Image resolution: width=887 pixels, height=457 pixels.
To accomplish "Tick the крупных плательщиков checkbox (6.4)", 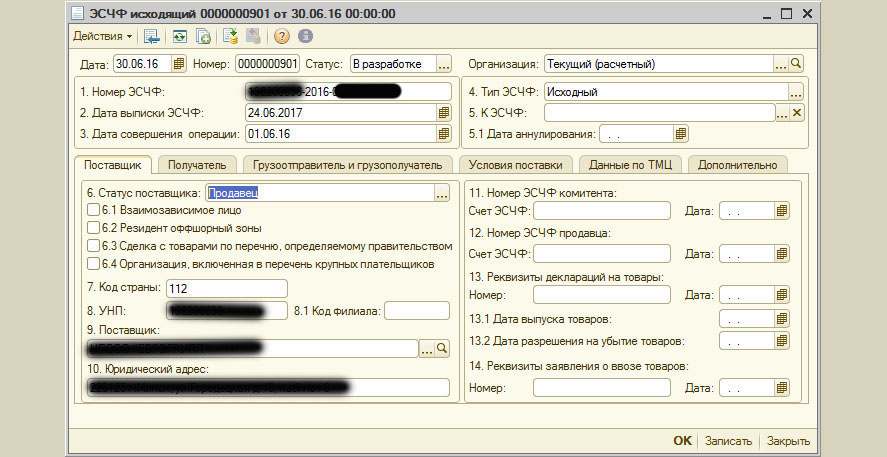I will 94,264.
